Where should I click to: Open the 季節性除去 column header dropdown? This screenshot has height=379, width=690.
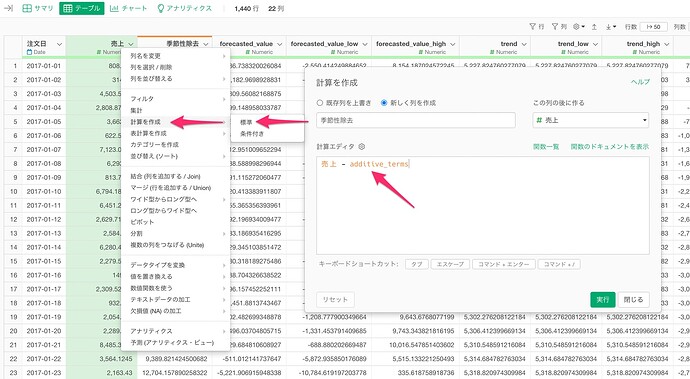click(x=206, y=44)
